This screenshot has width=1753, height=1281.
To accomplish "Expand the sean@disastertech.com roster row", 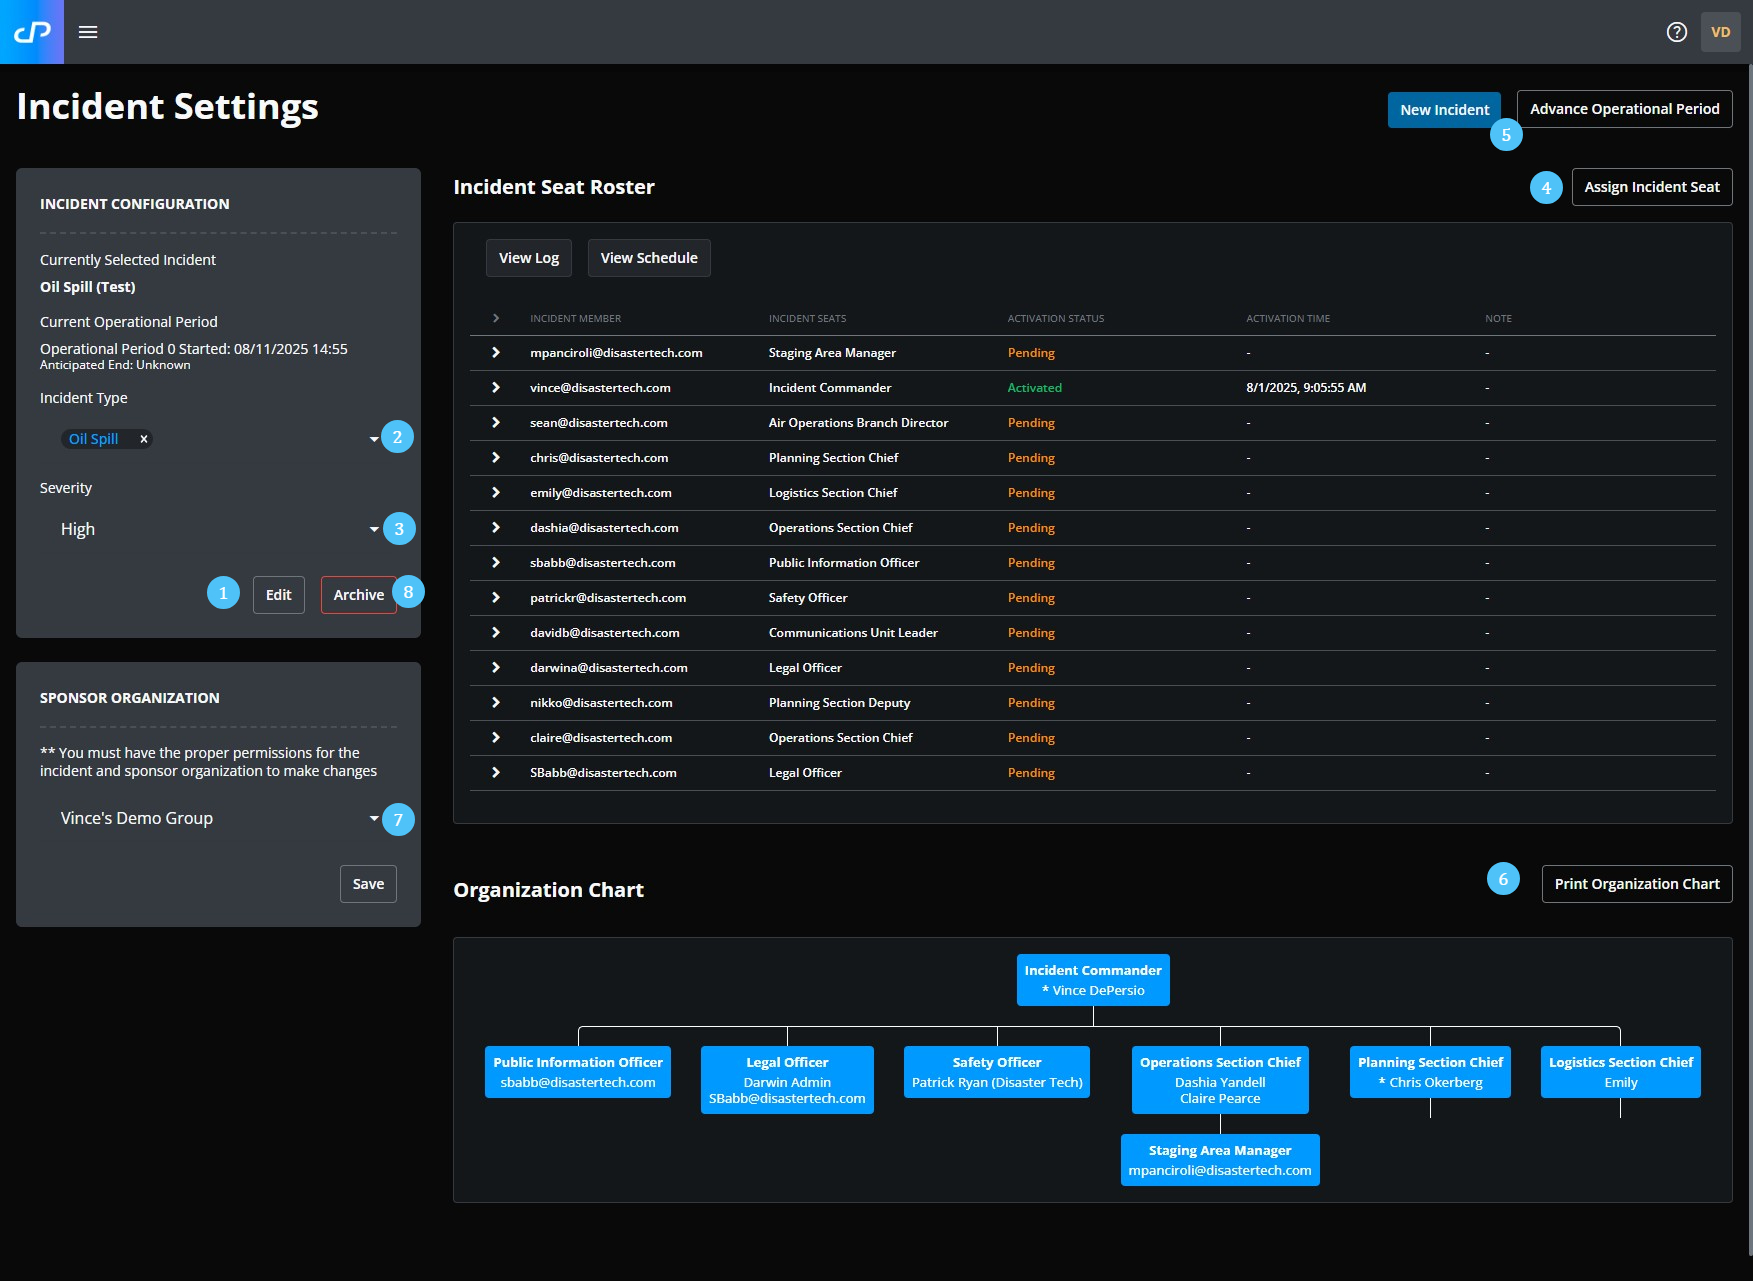I will pyautogui.click(x=497, y=422).
